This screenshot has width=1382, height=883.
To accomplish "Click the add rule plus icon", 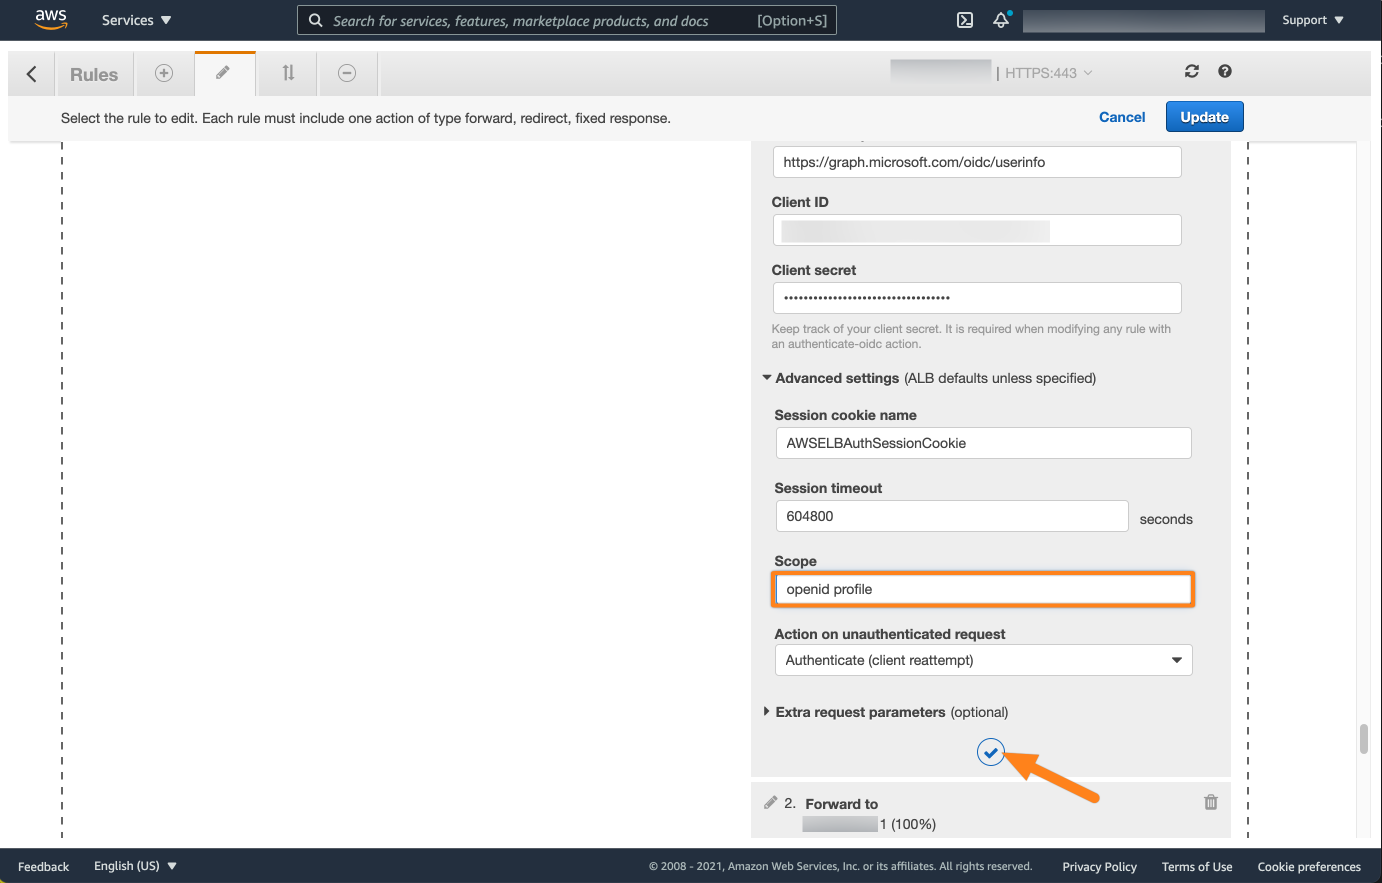I will pyautogui.click(x=164, y=73).
